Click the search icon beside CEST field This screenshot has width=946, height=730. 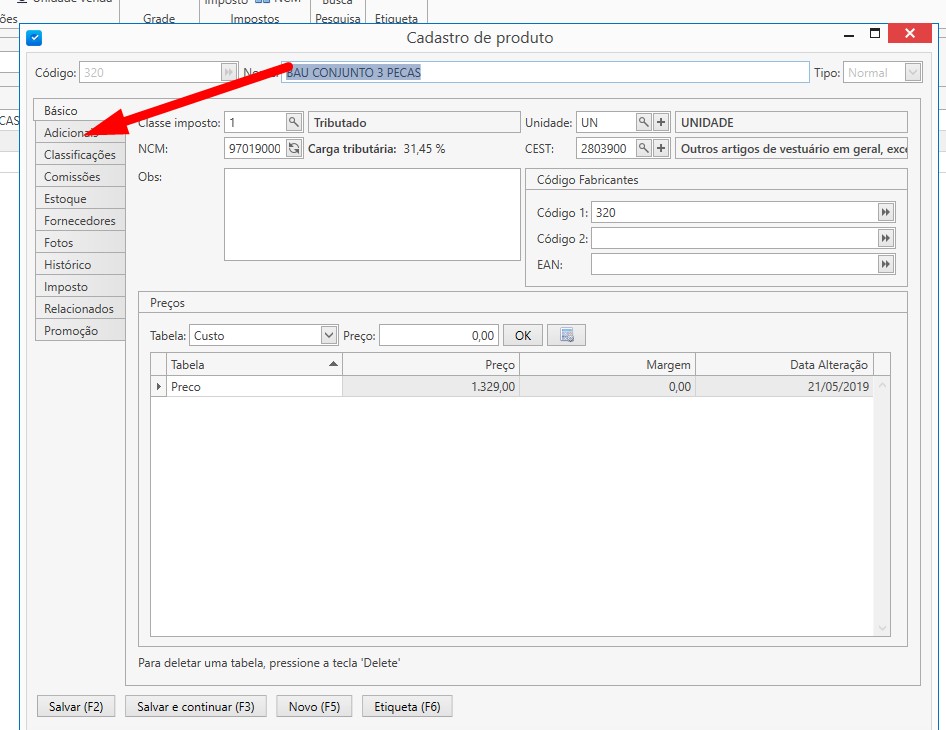pyautogui.click(x=643, y=149)
